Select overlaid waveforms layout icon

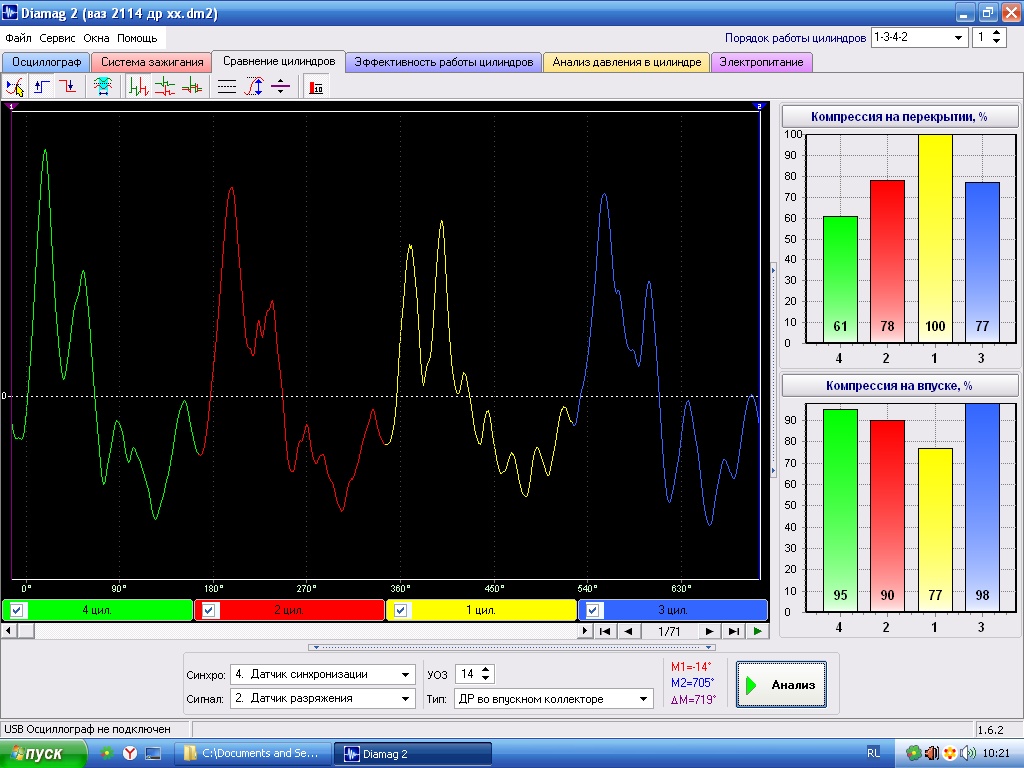click(191, 86)
